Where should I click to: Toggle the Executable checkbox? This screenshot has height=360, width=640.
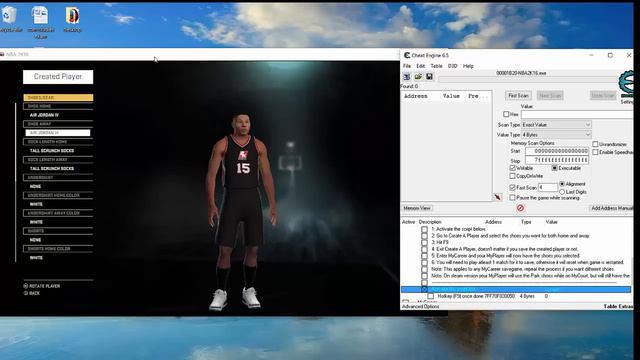click(x=555, y=168)
